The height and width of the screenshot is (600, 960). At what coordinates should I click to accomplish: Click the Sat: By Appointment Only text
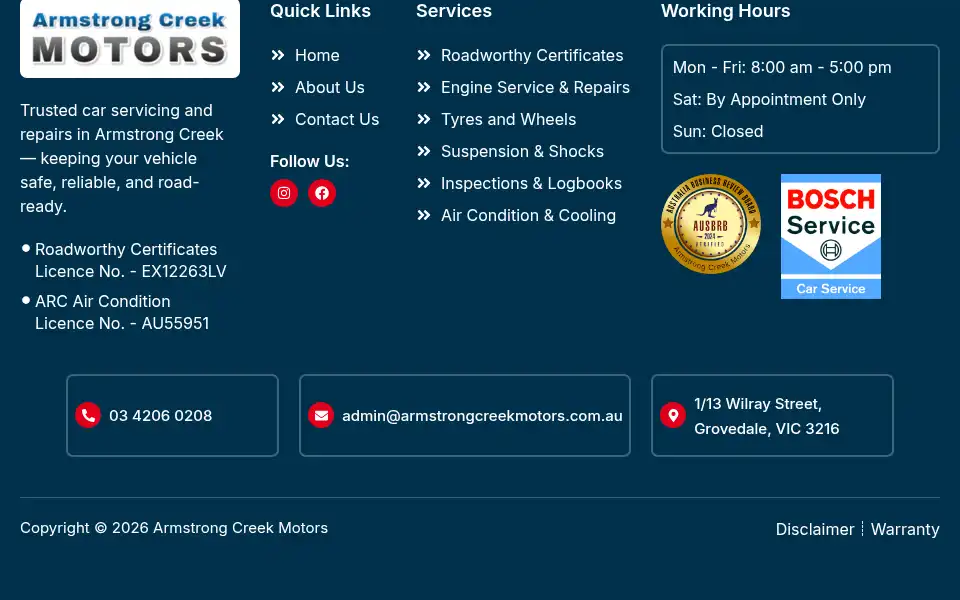pyautogui.click(x=769, y=99)
